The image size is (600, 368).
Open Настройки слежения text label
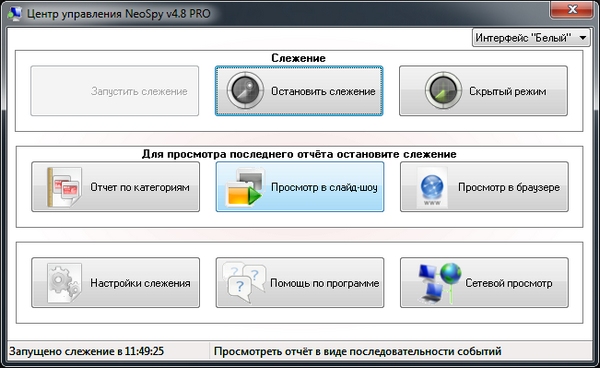(140, 283)
